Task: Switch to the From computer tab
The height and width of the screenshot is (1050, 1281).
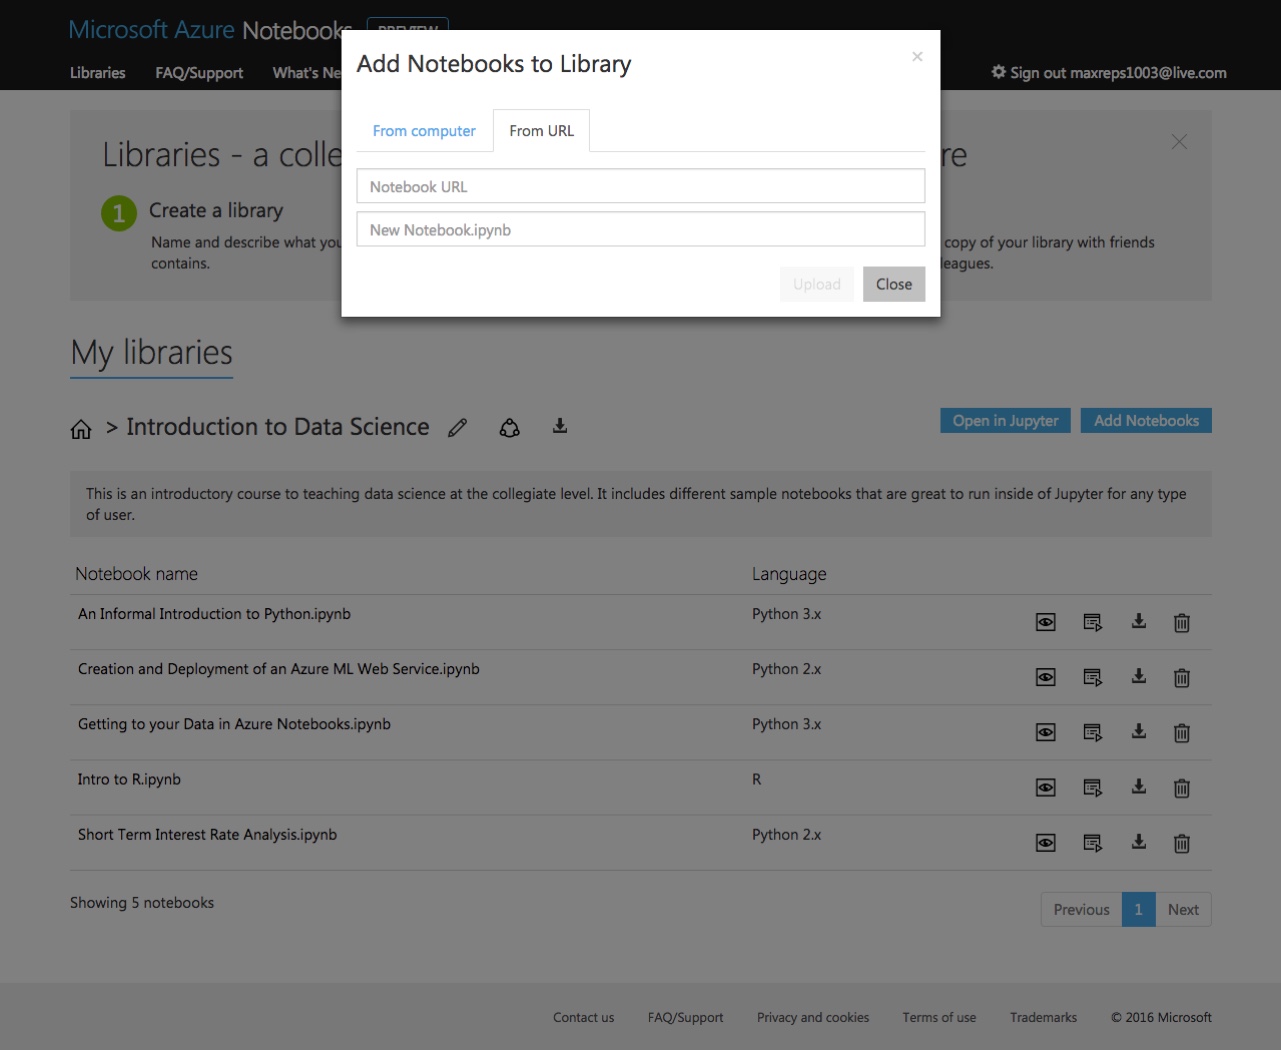Action: (x=424, y=131)
